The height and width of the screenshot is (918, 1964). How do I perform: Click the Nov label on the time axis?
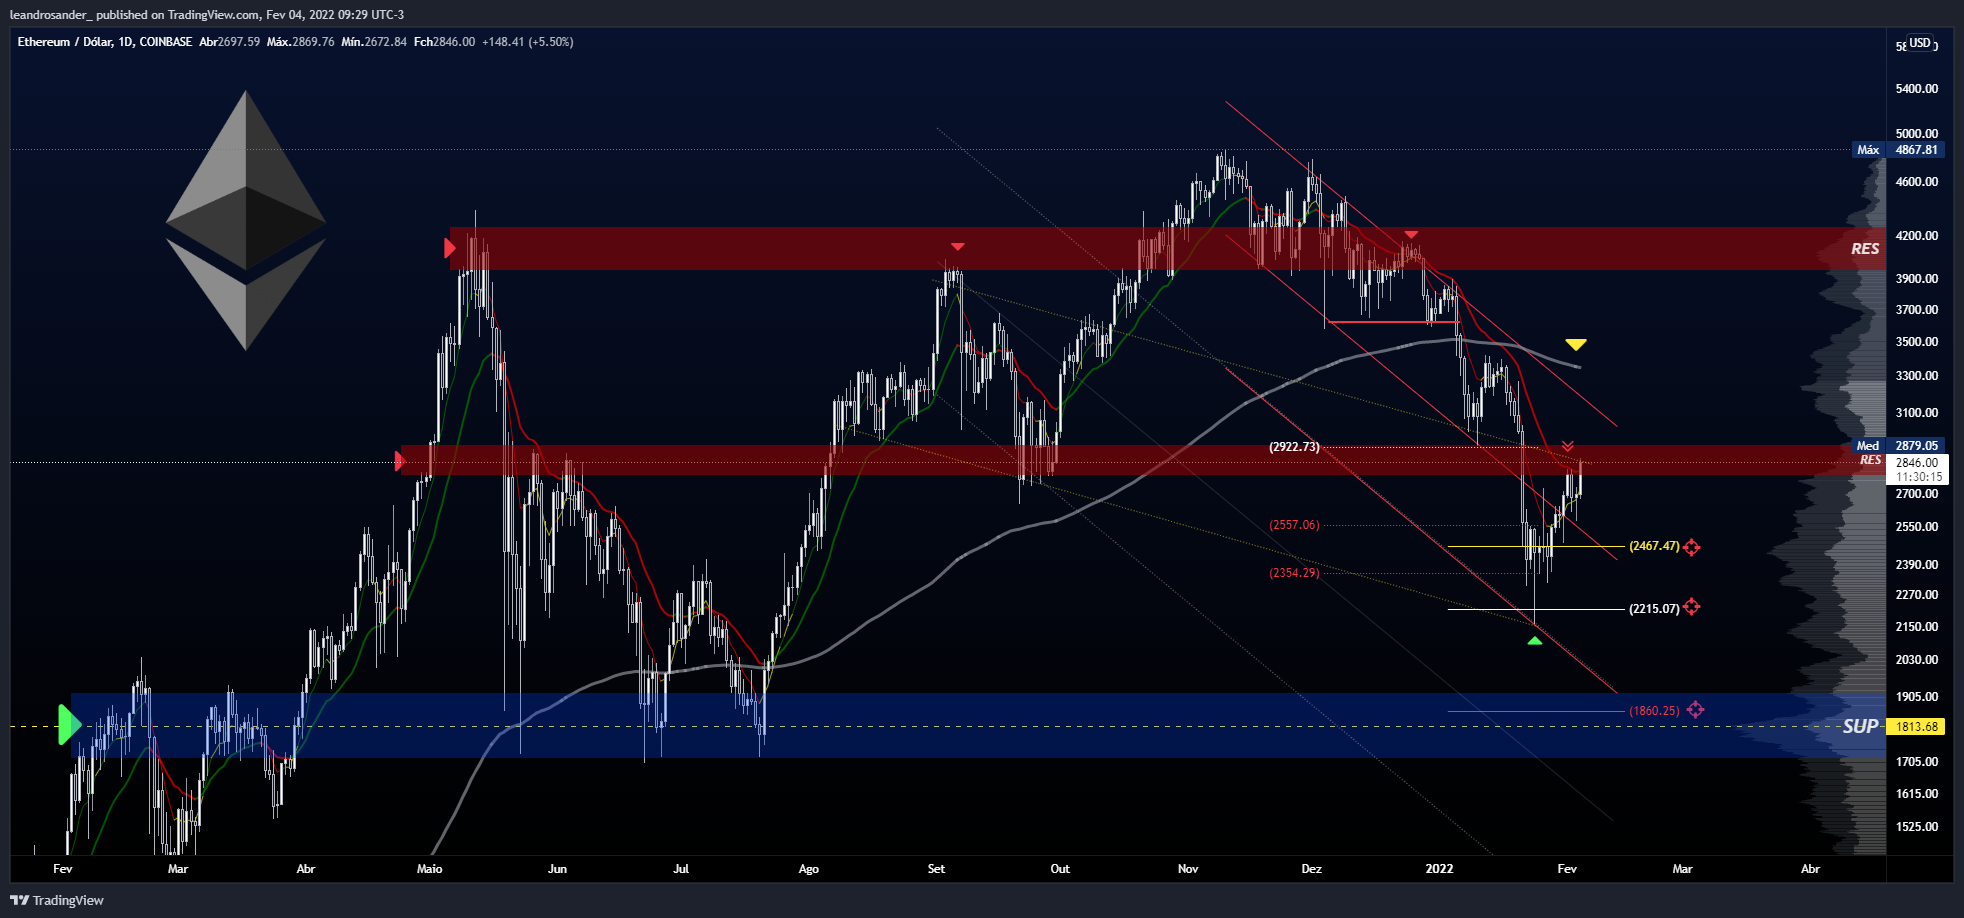click(x=1188, y=869)
